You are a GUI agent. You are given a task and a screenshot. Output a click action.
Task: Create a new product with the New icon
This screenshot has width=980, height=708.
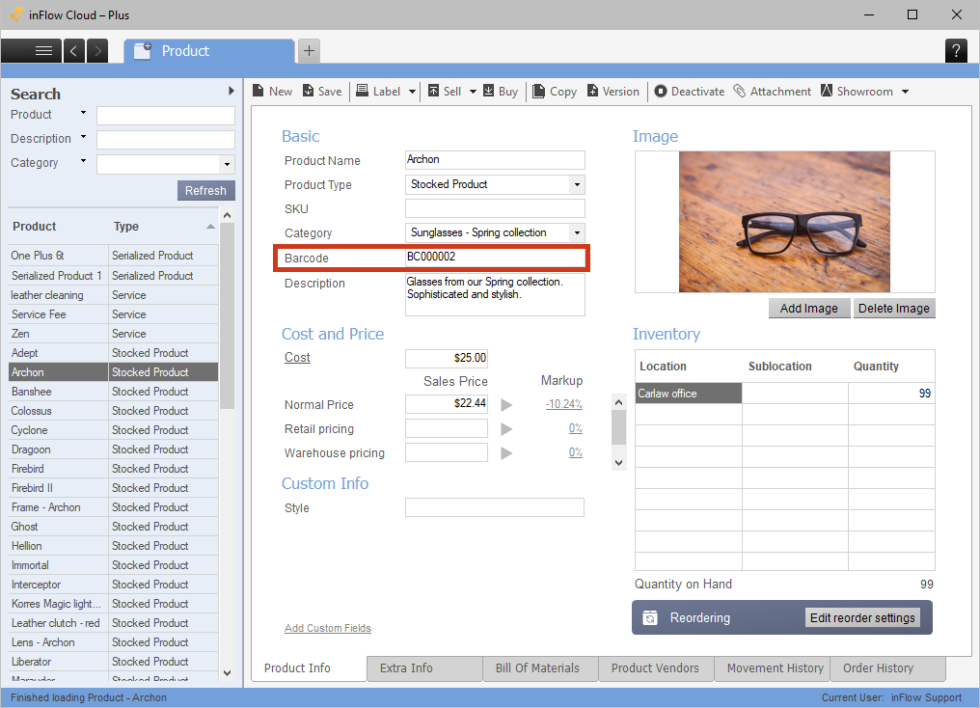pos(271,91)
